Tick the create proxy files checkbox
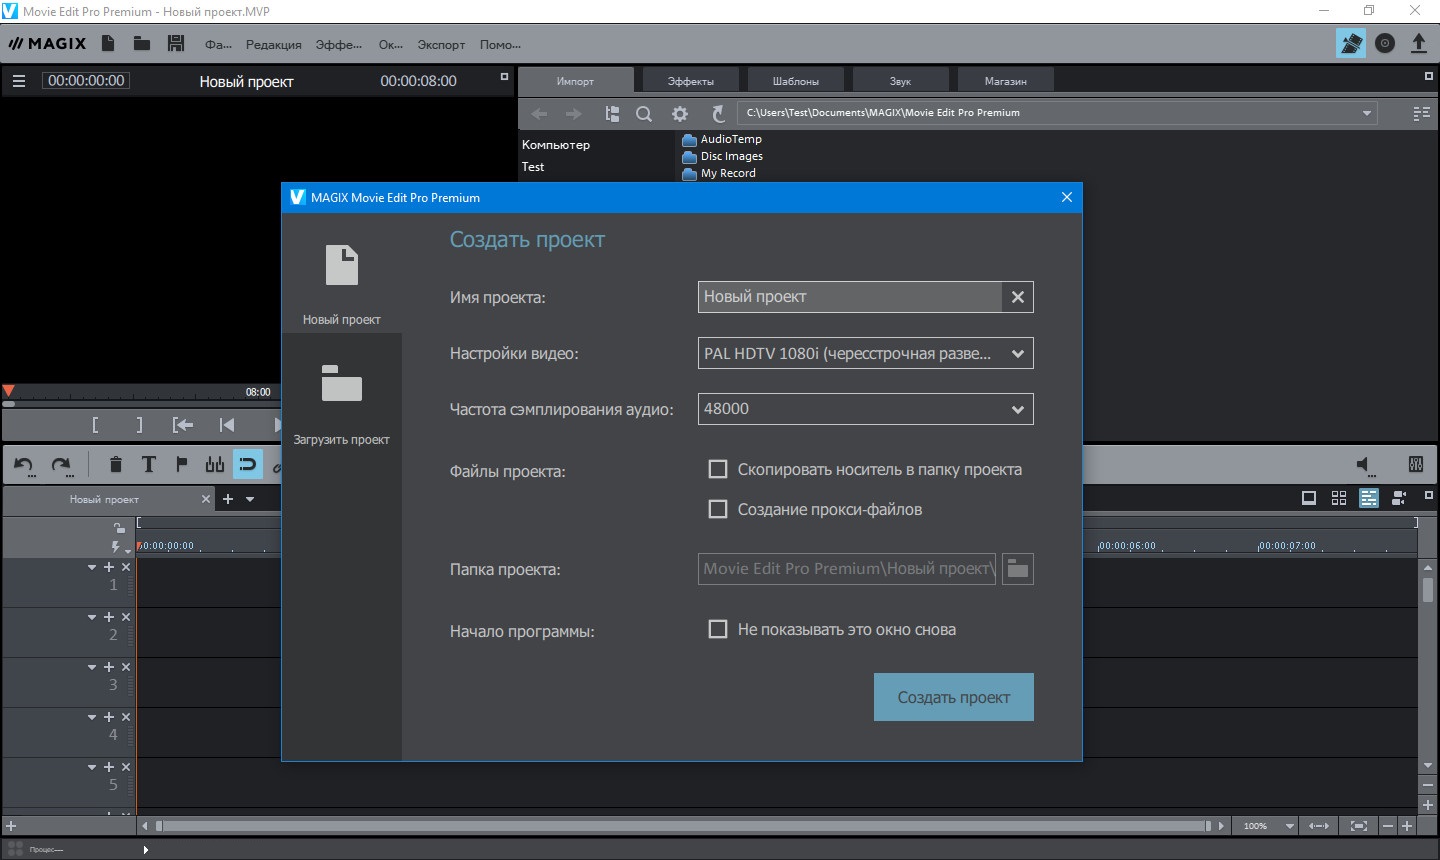 (718, 509)
